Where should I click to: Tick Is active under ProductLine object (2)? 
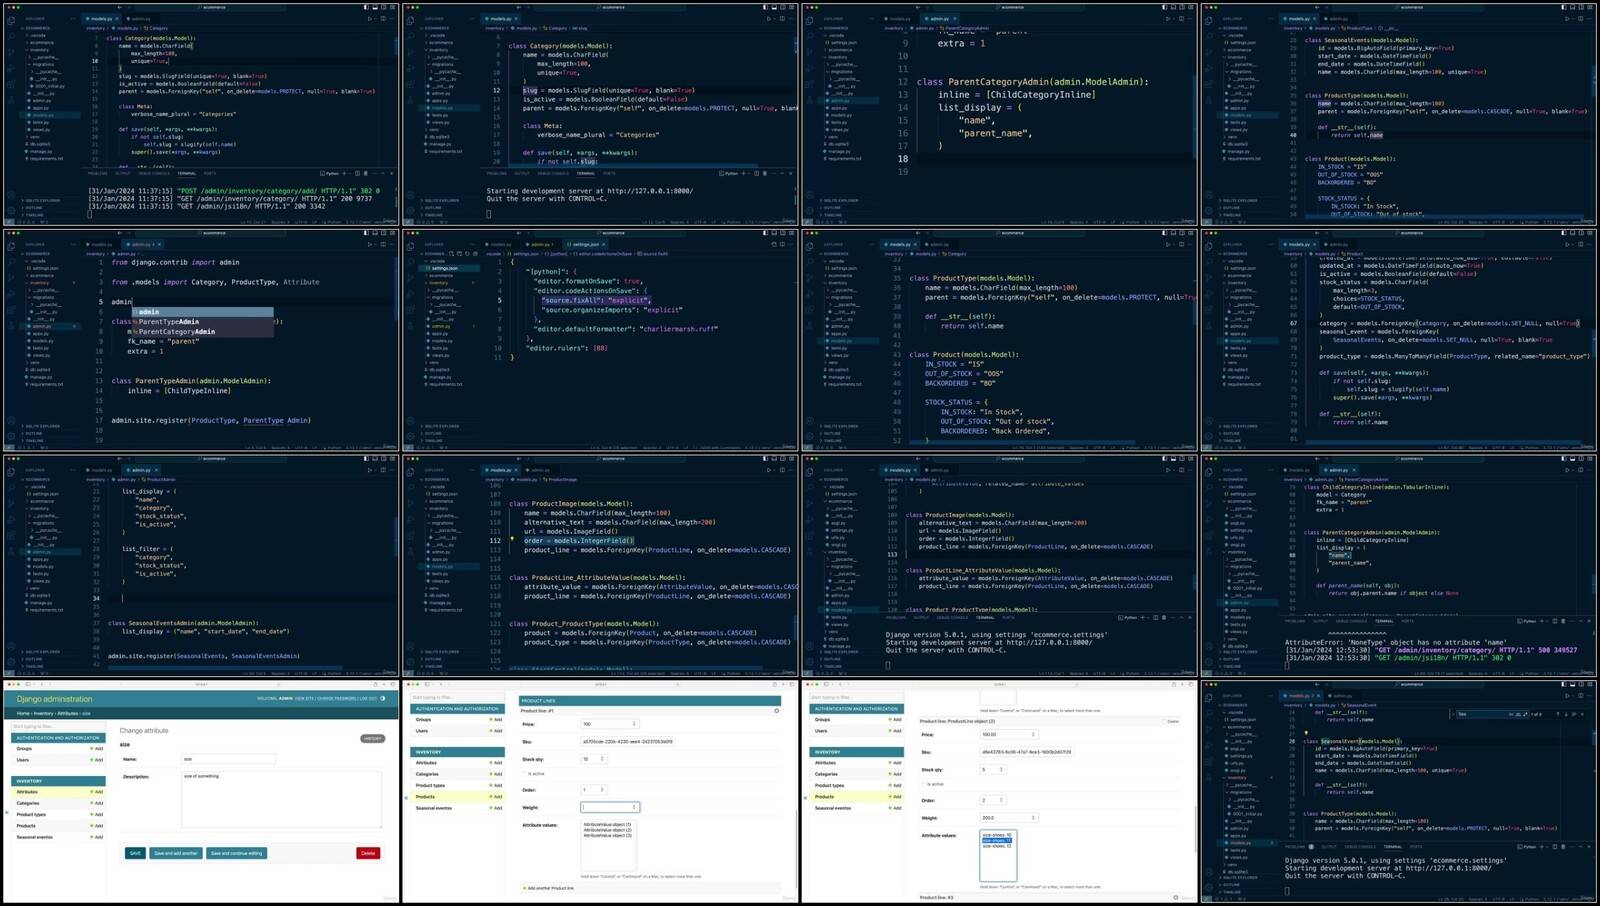(925, 784)
